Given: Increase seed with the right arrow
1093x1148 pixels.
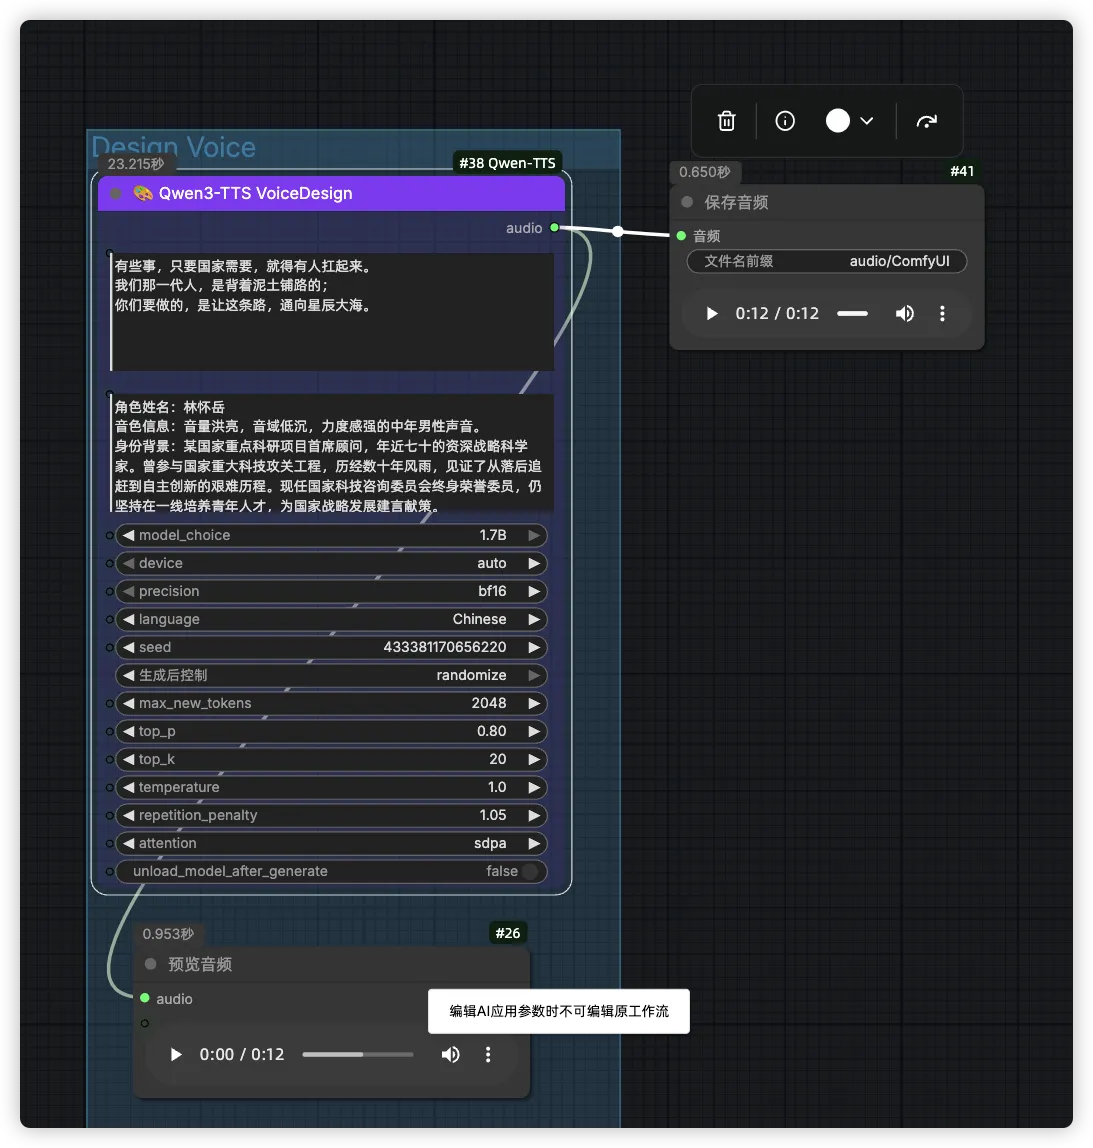Looking at the screenshot, I should point(534,647).
